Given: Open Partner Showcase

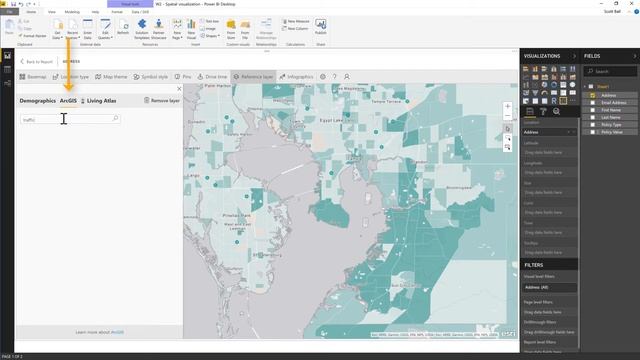Looking at the screenshot, I should 159,29.
